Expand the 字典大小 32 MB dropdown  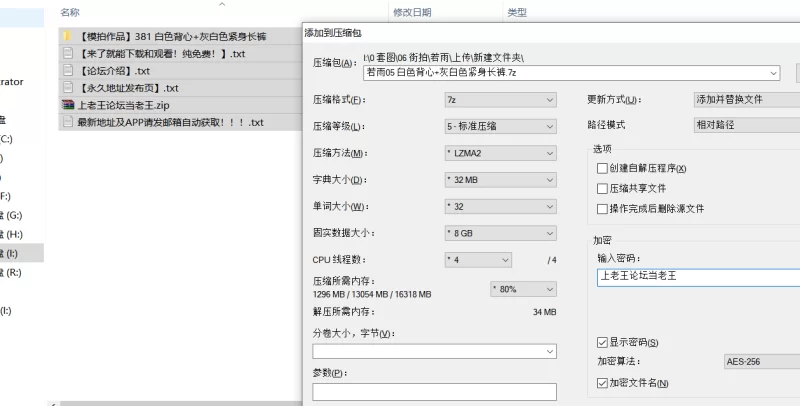499,179
